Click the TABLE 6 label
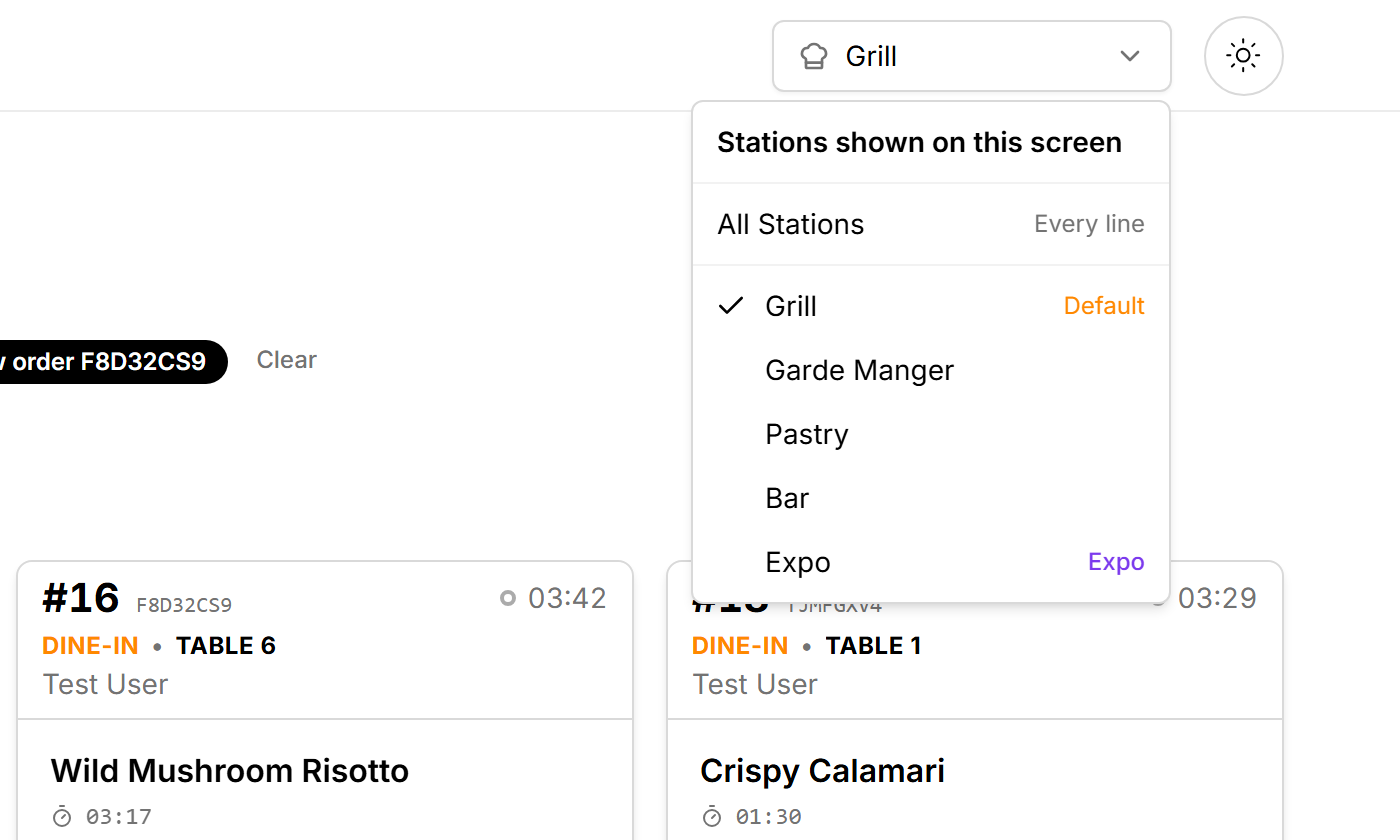This screenshot has height=840, width=1400. [226, 646]
